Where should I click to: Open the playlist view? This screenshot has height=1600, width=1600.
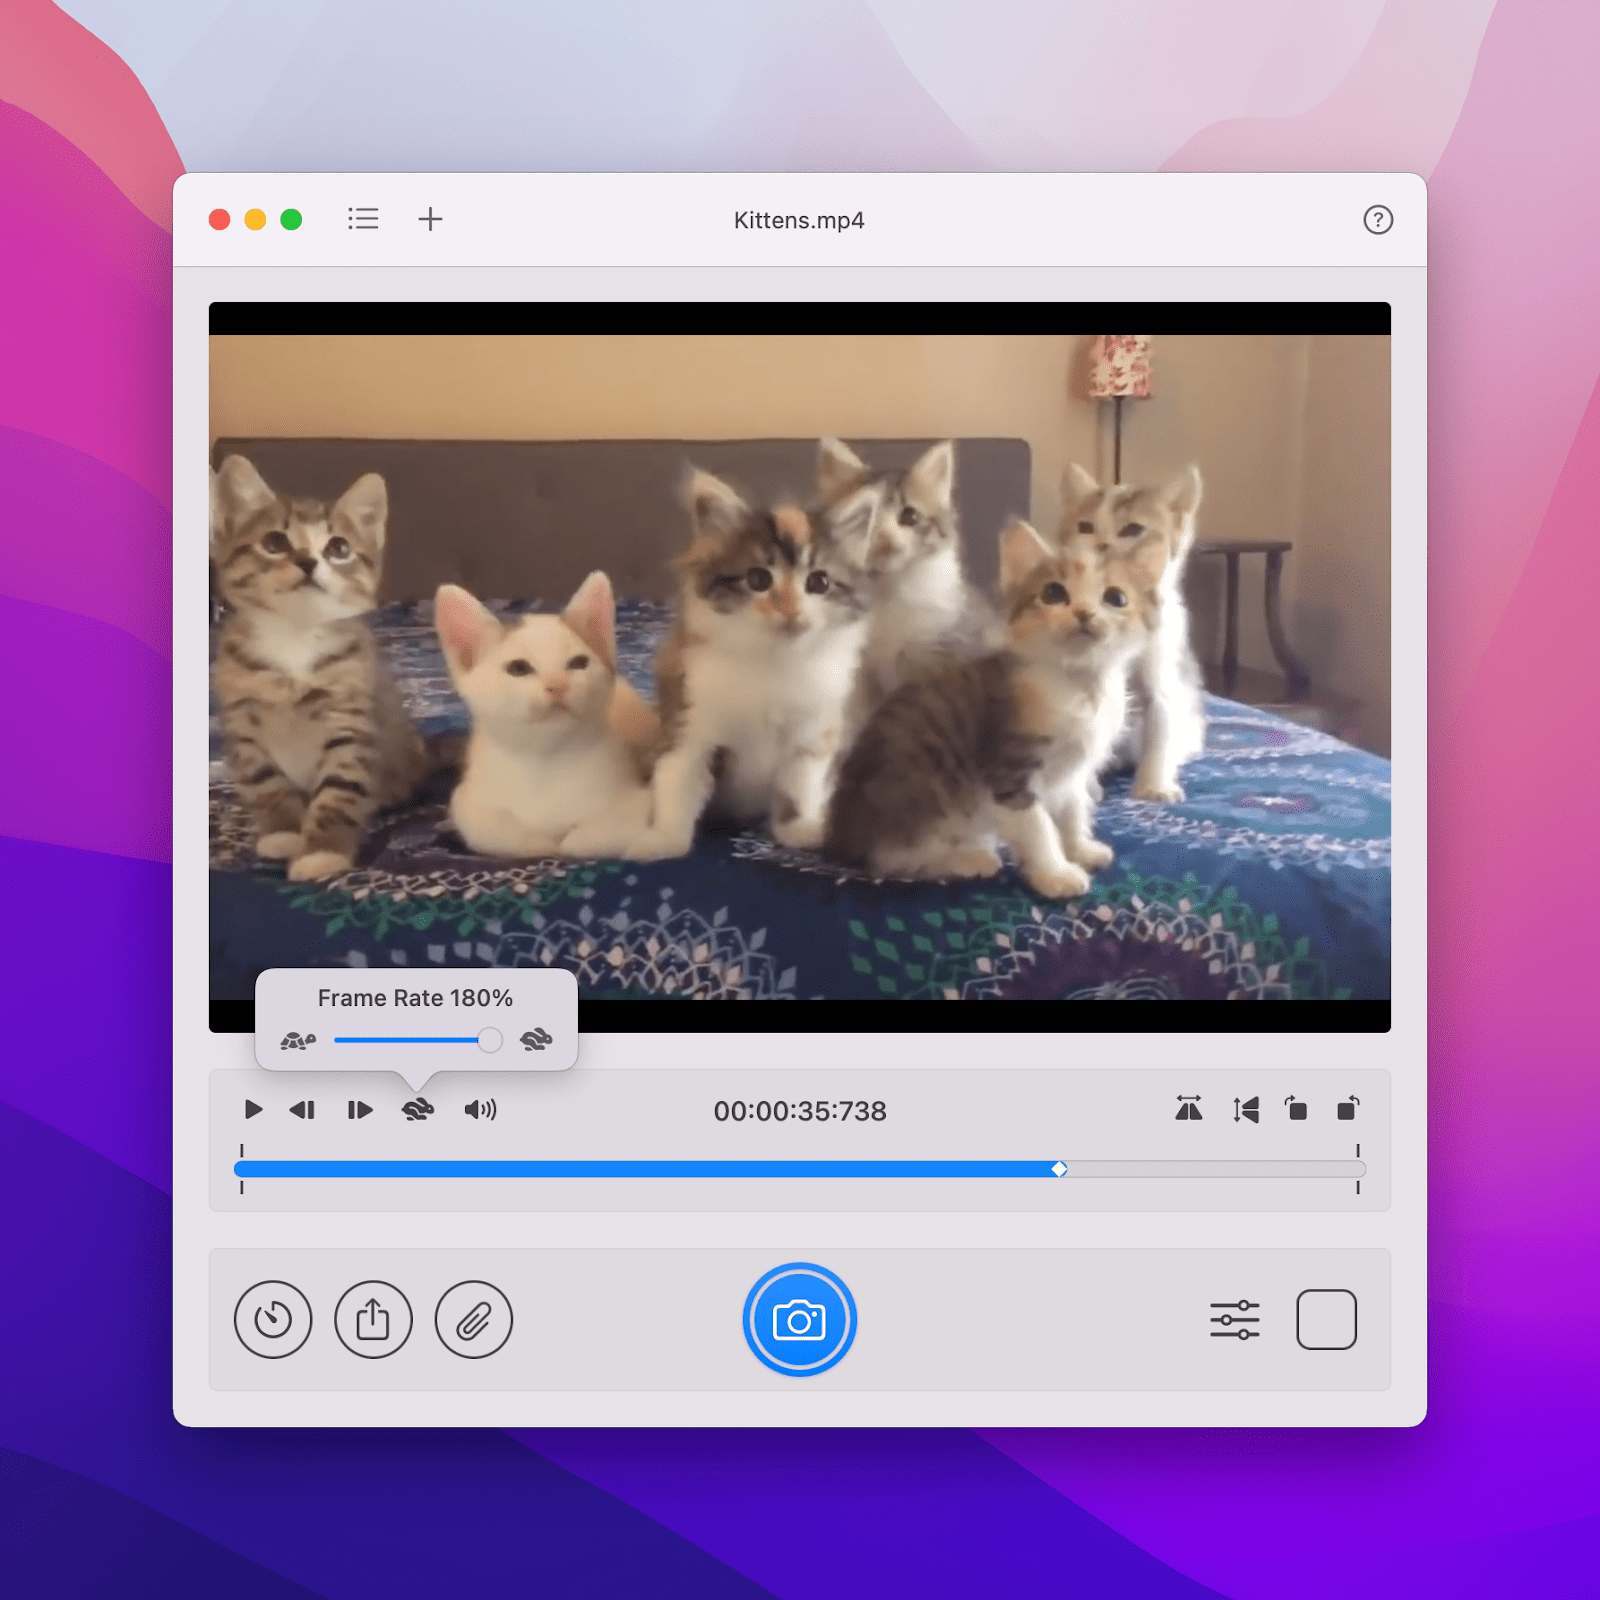pos(363,219)
